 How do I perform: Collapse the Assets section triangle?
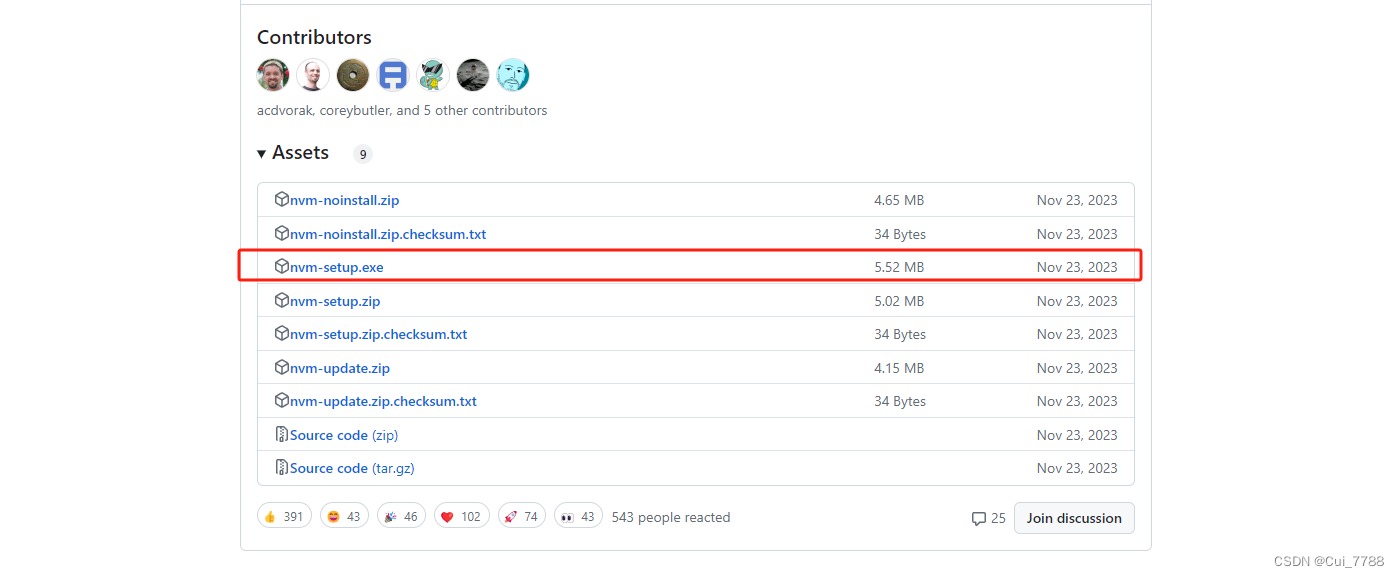pyautogui.click(x=262, y=154)
